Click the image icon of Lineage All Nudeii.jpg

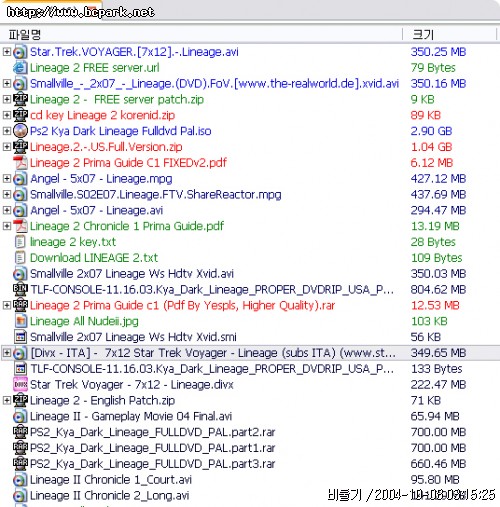point(20,321)
